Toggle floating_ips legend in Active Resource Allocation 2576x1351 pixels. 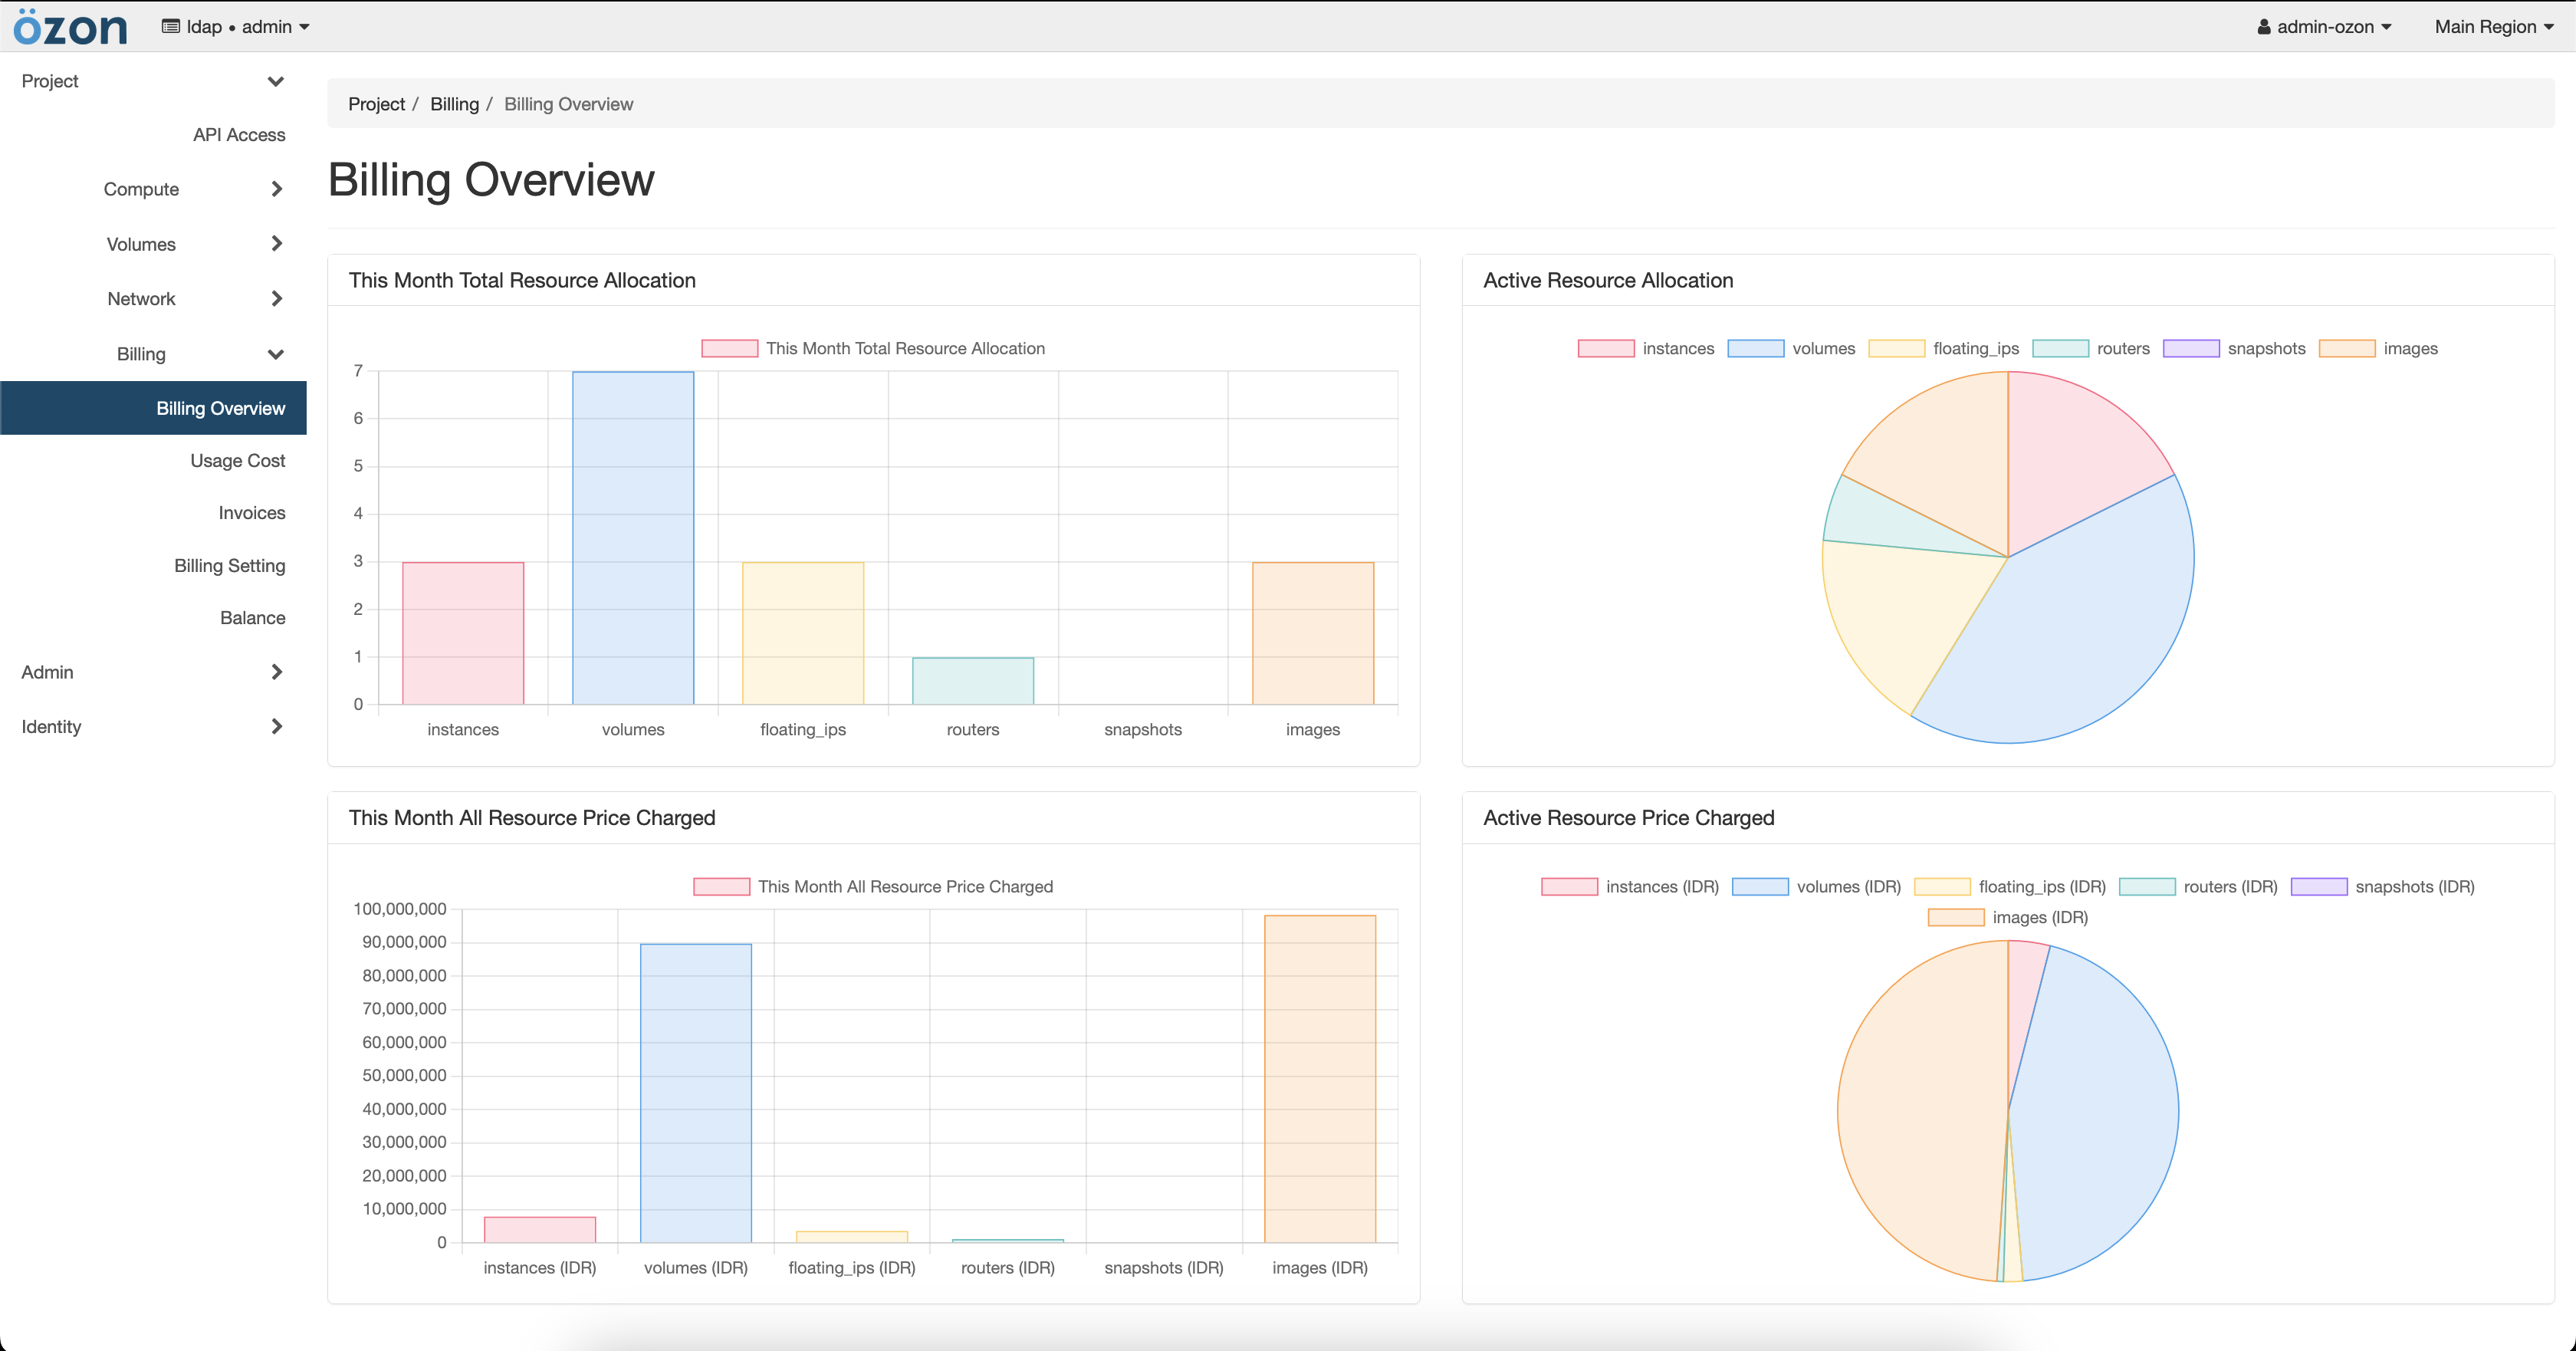1944,348
